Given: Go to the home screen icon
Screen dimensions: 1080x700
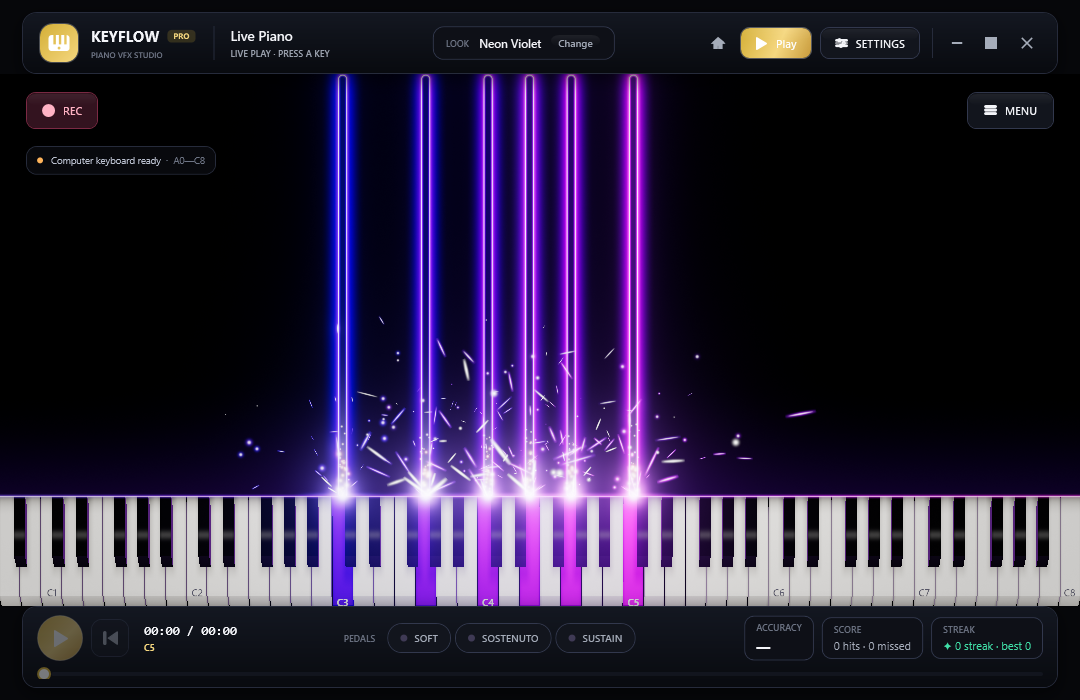Looking at the screenshot, I should [x=718, y=43].
